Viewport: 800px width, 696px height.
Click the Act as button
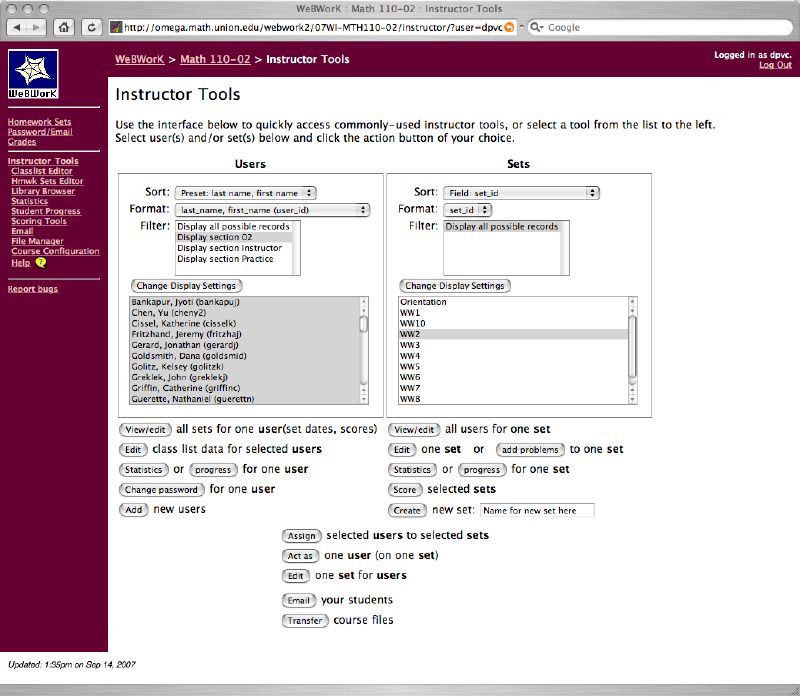pos(301,556)
